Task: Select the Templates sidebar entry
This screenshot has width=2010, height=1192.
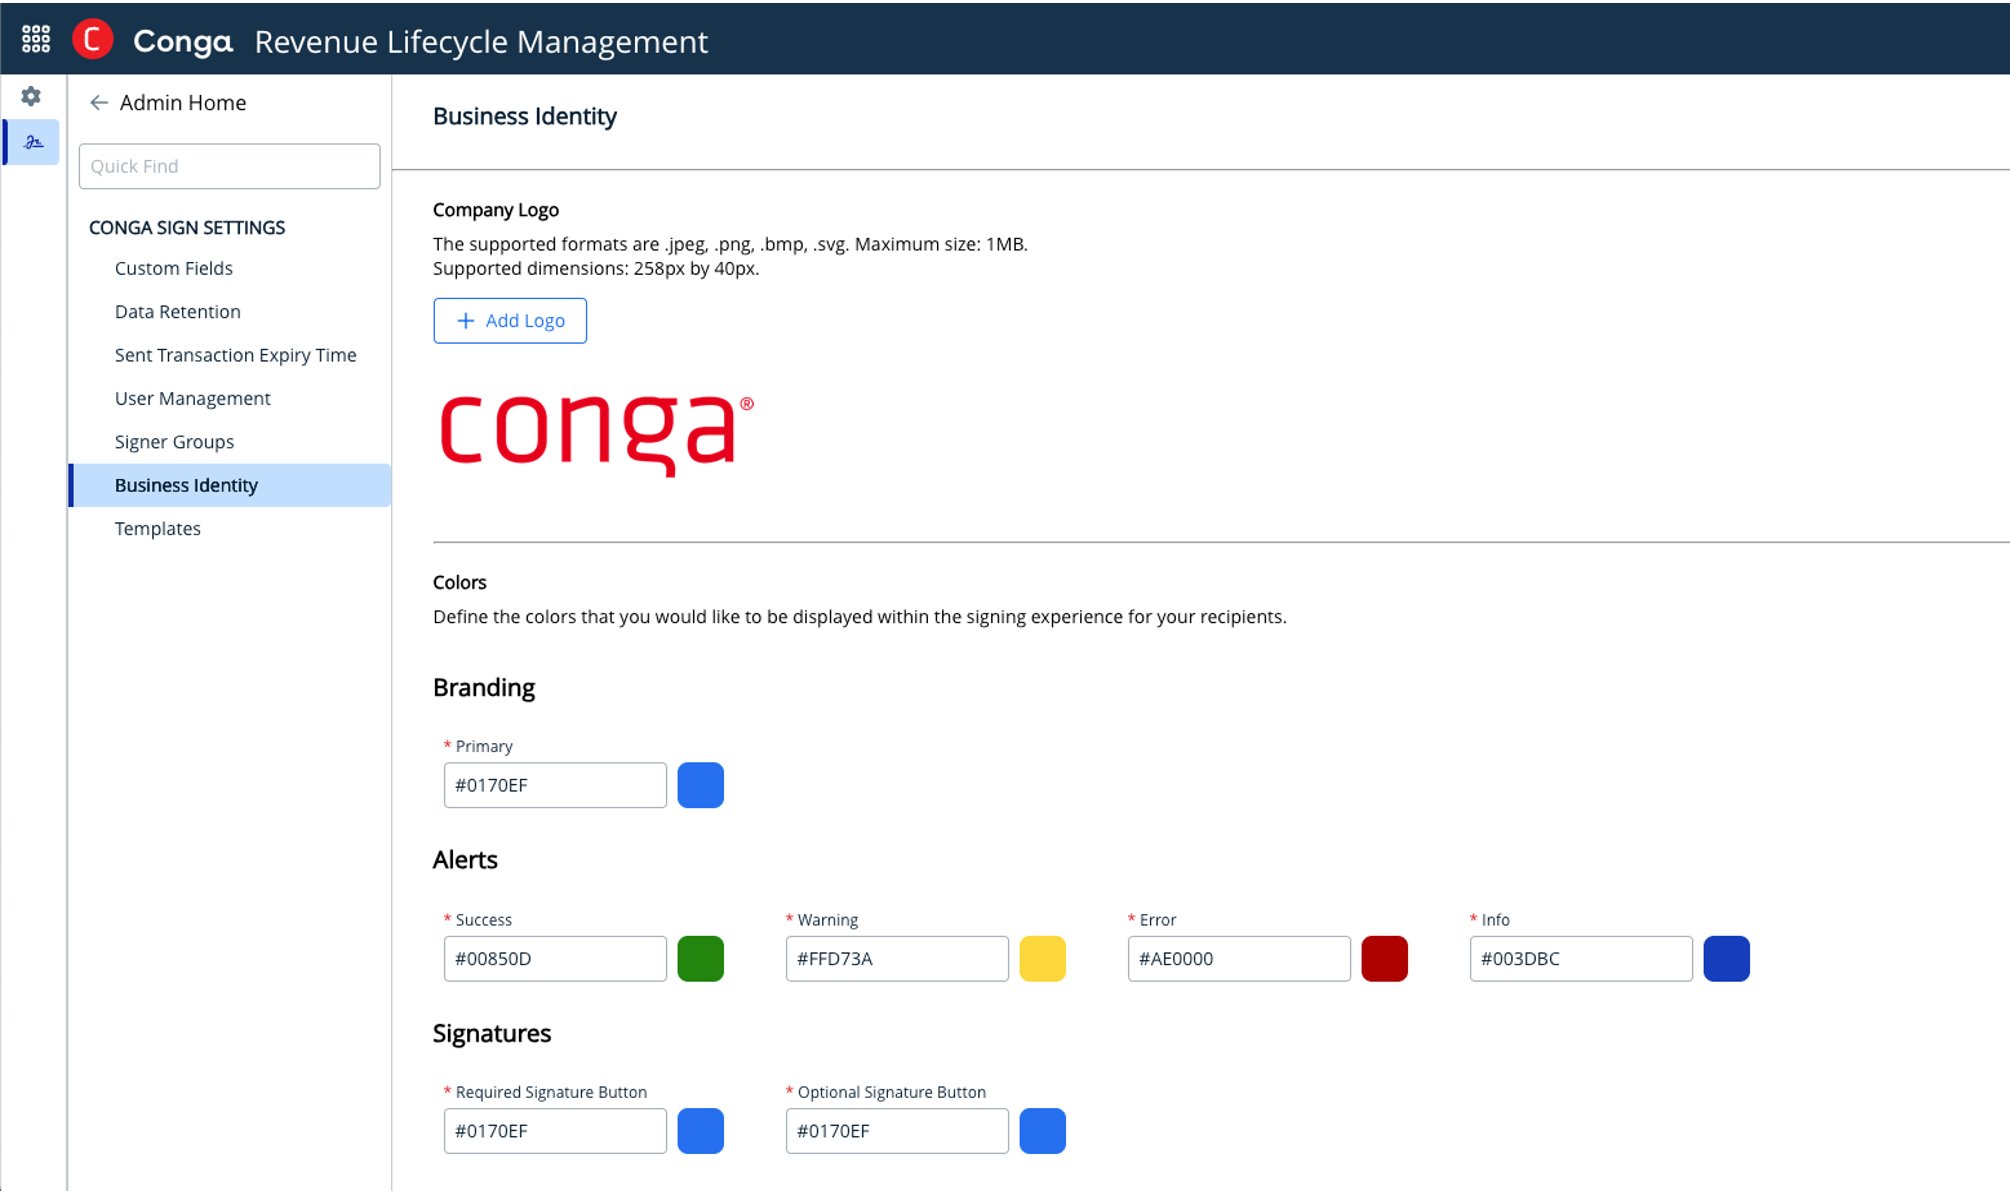Action: point(157,528)
